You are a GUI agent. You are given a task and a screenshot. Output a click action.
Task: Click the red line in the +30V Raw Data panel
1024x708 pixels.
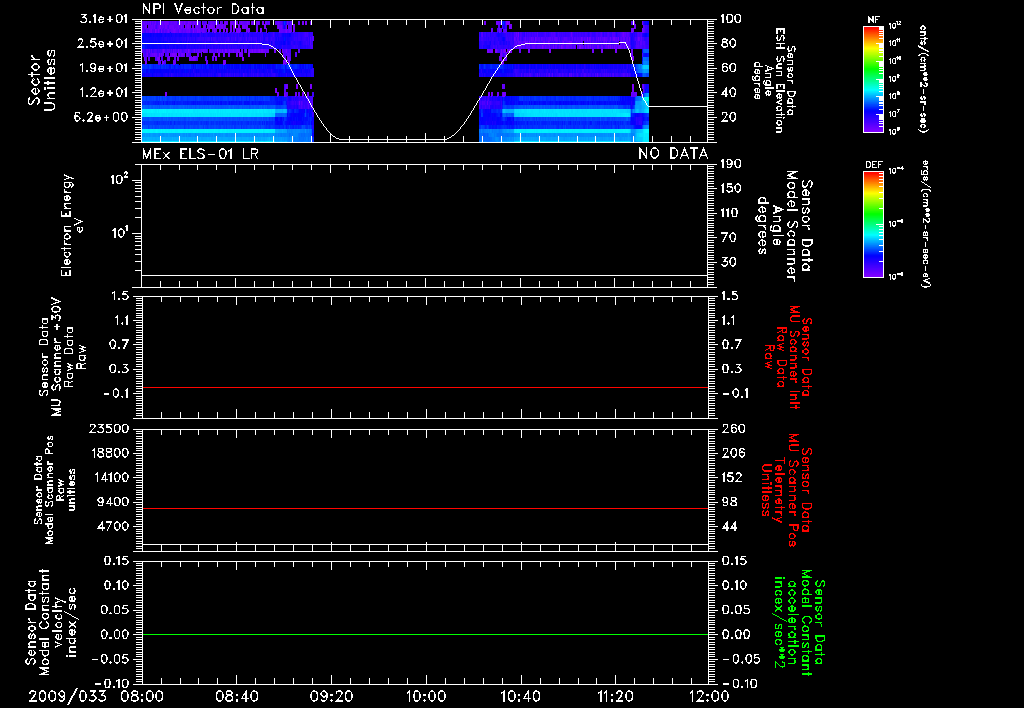click(x=425, y=387)
